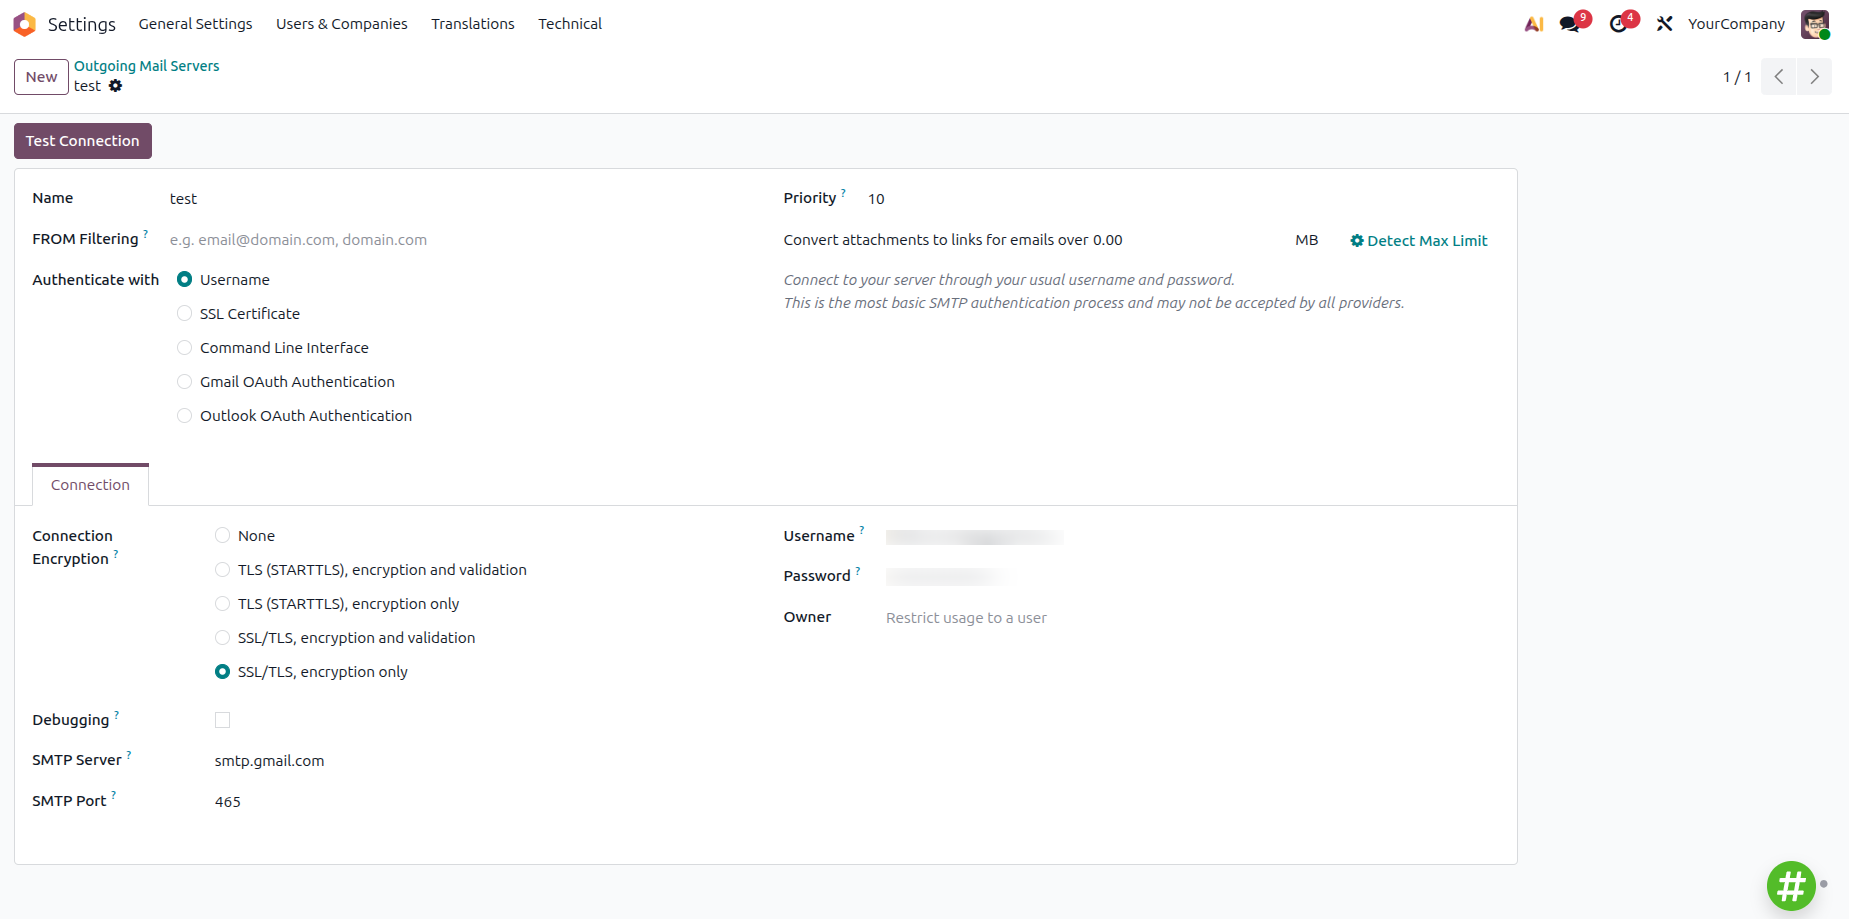Open Technical menu
This screenshot has height=919, width=1849.
(570, 24)
